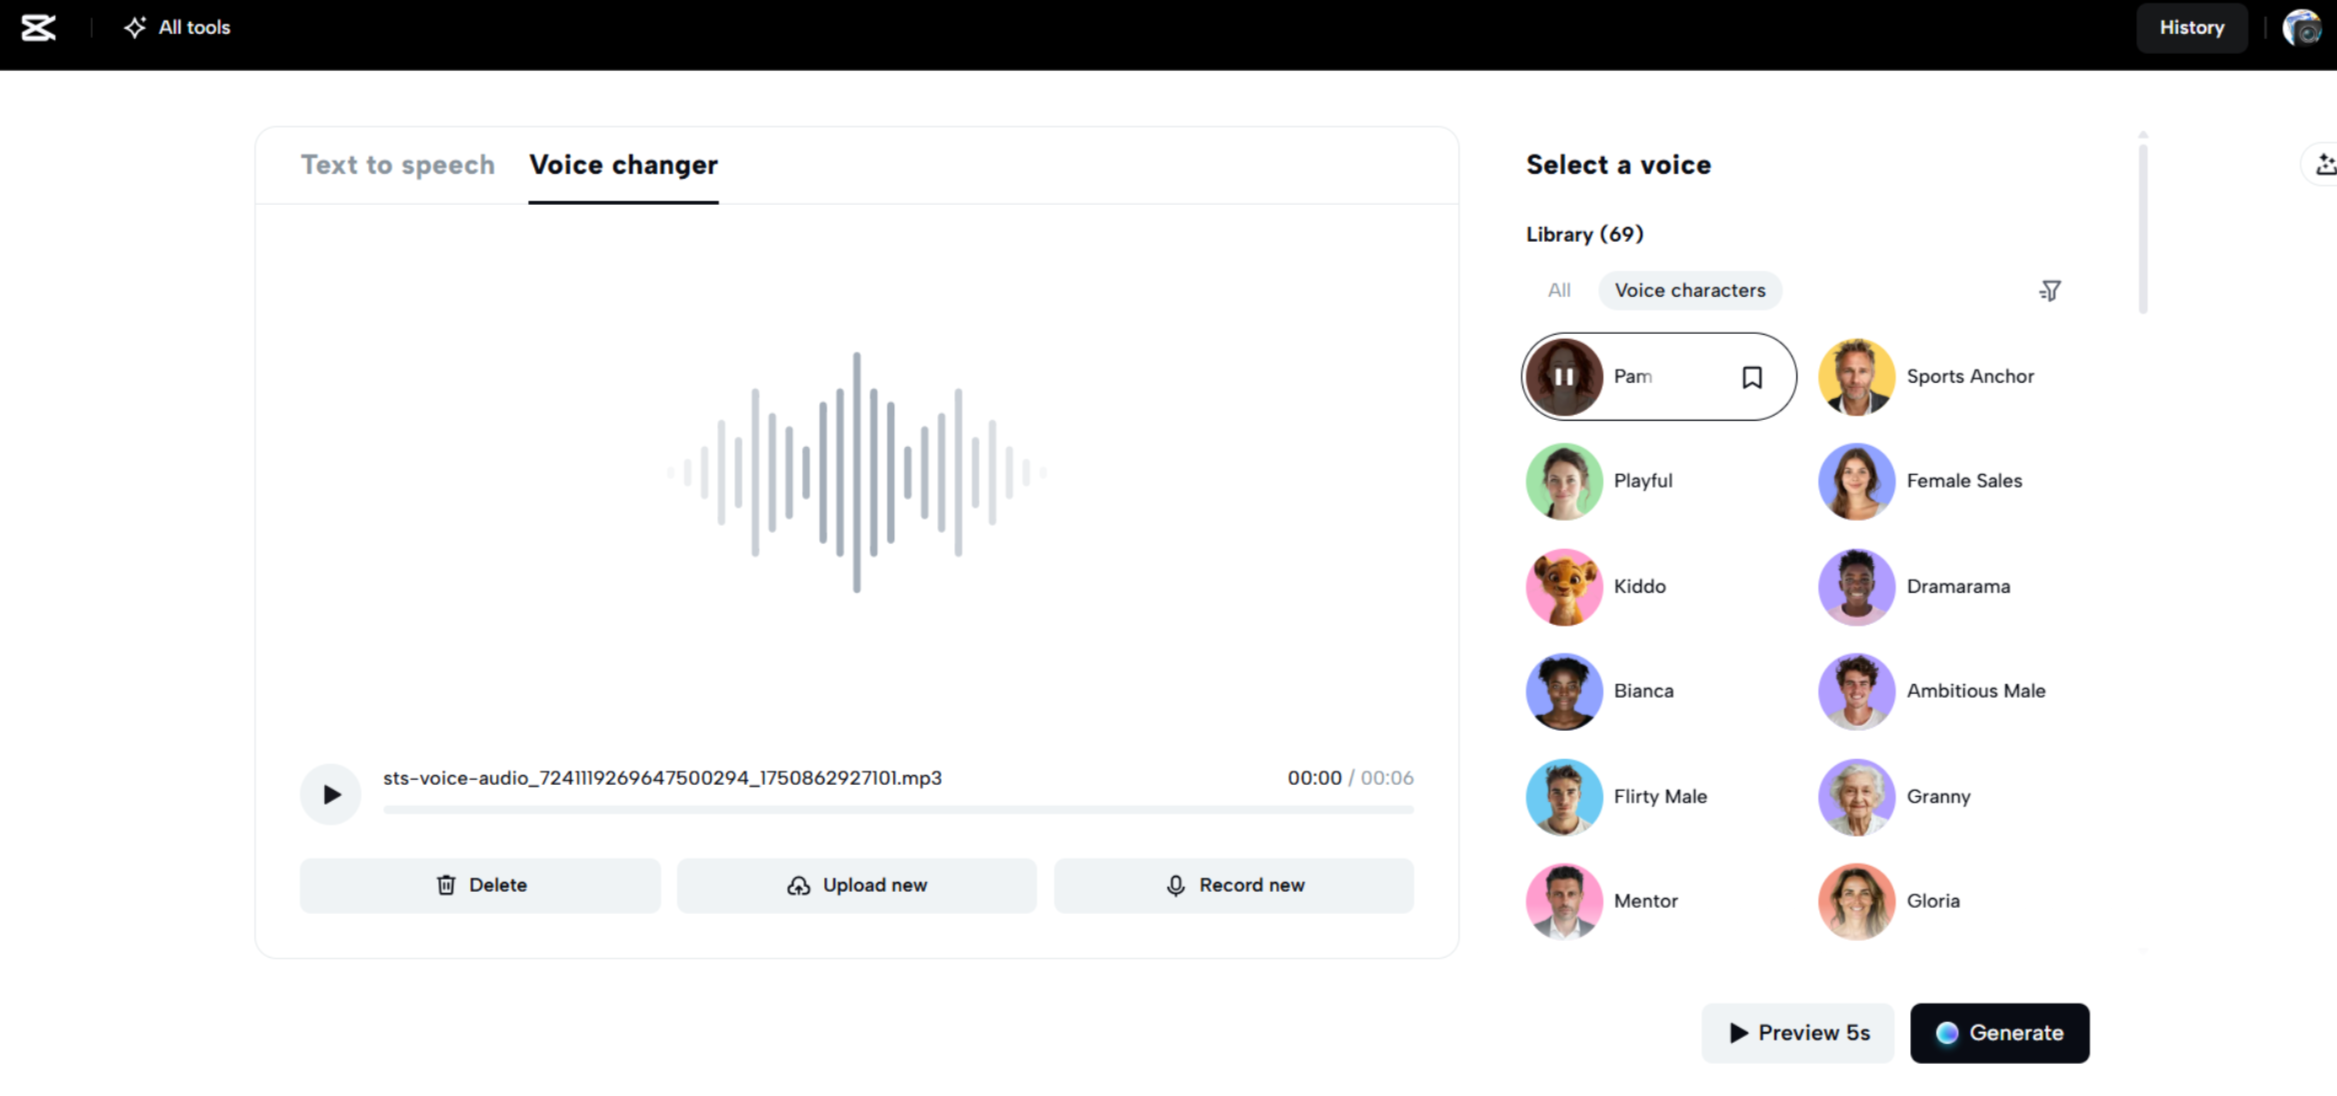Image resolution: width=2337 pixels, height=1096 pixels.
Task: Click the Record new microphone icon
Action: pos(1176,885)
